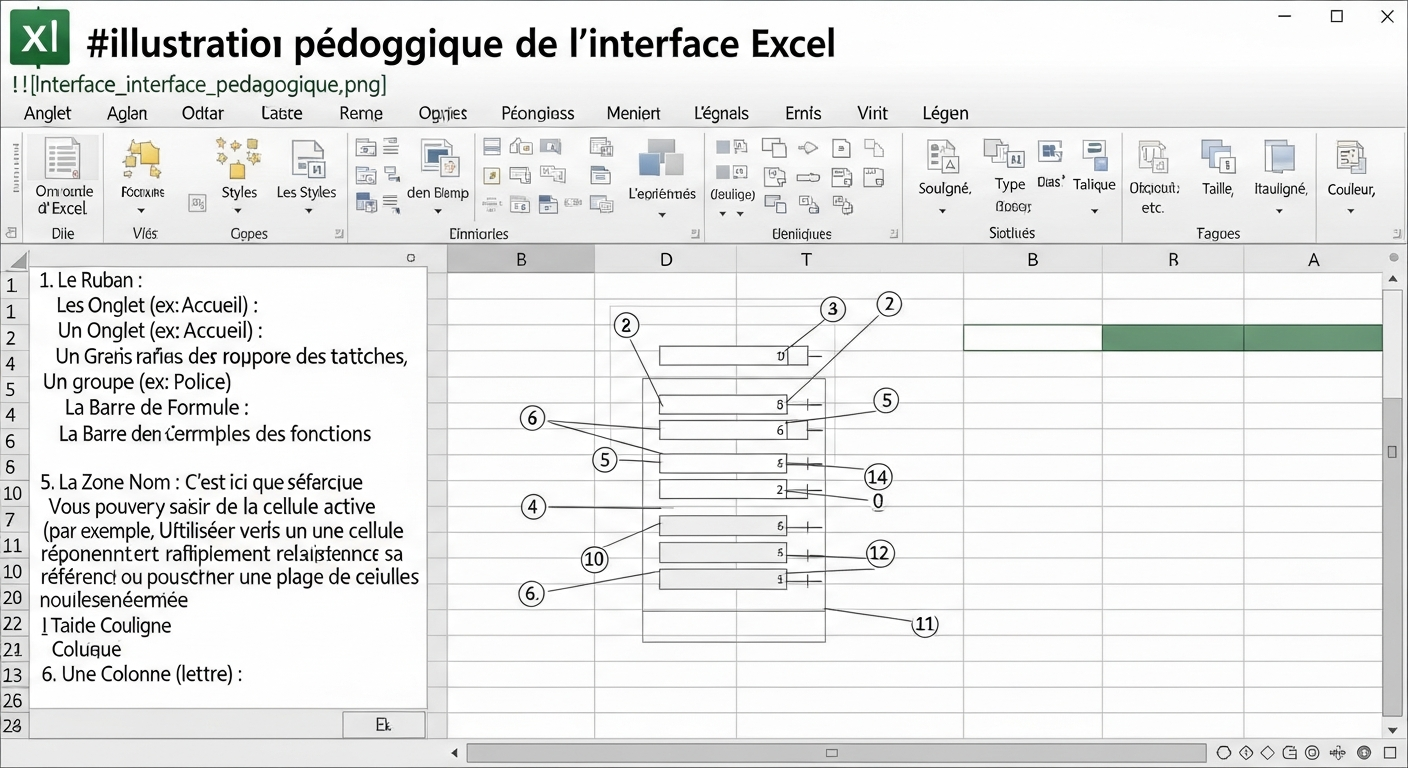Select the column A header
The image size is (1408, 768).
click(1313, 260)
